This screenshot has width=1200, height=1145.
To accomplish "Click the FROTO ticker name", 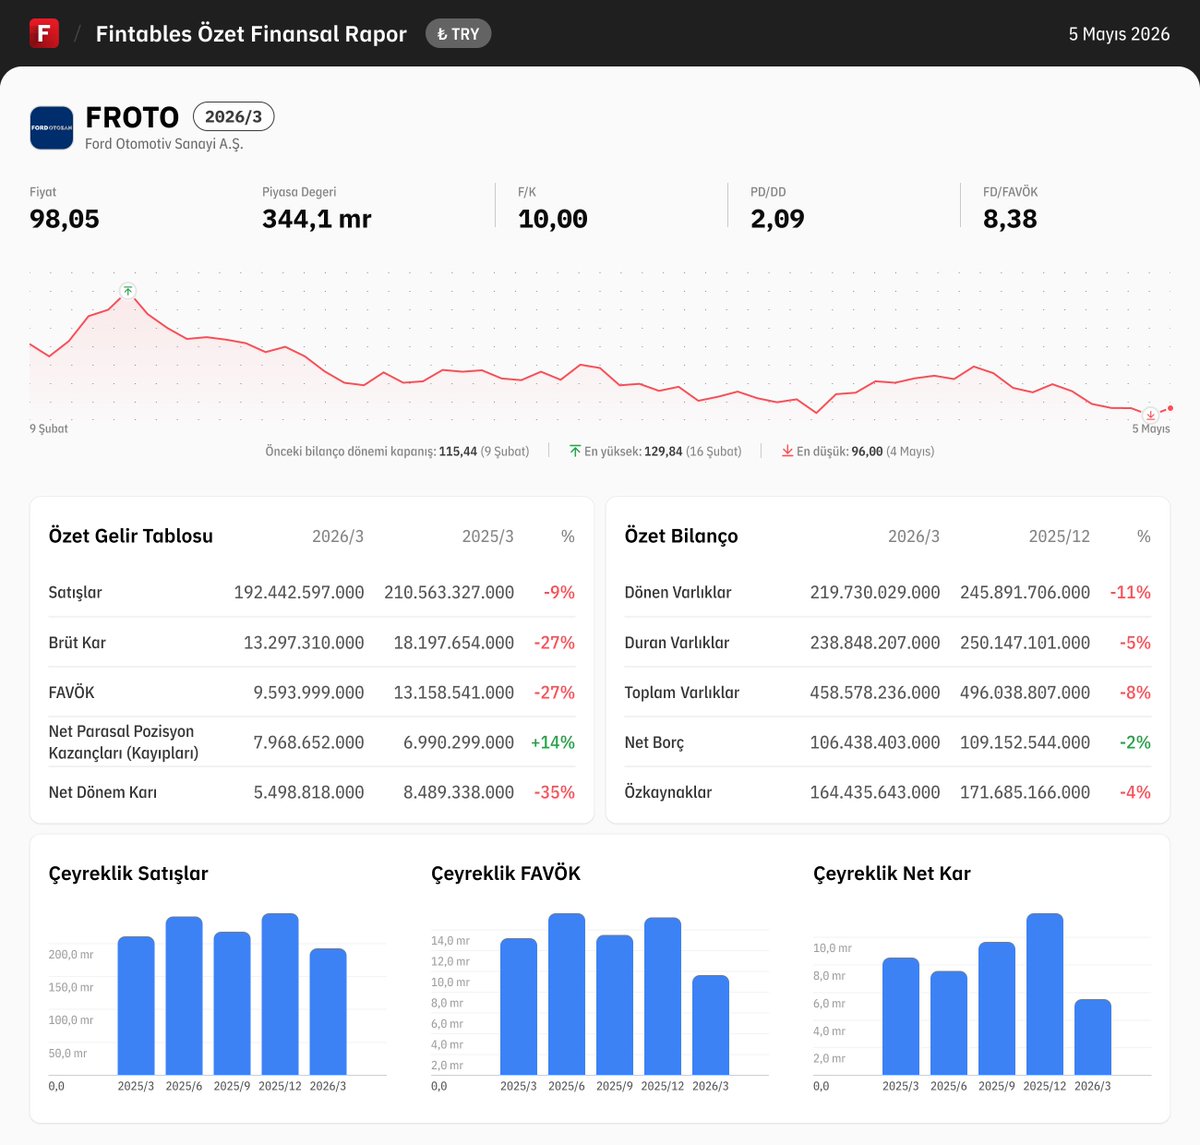I will pyautogui.click(x=132, y=117).
